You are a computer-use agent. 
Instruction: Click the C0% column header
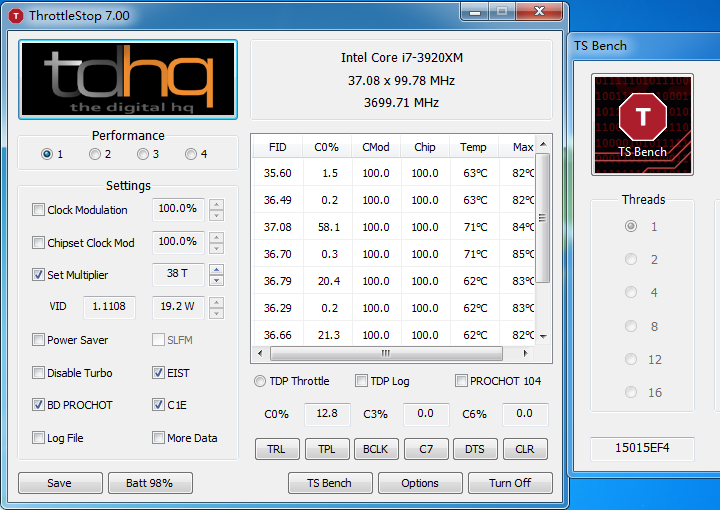click(x=326, y=147)
